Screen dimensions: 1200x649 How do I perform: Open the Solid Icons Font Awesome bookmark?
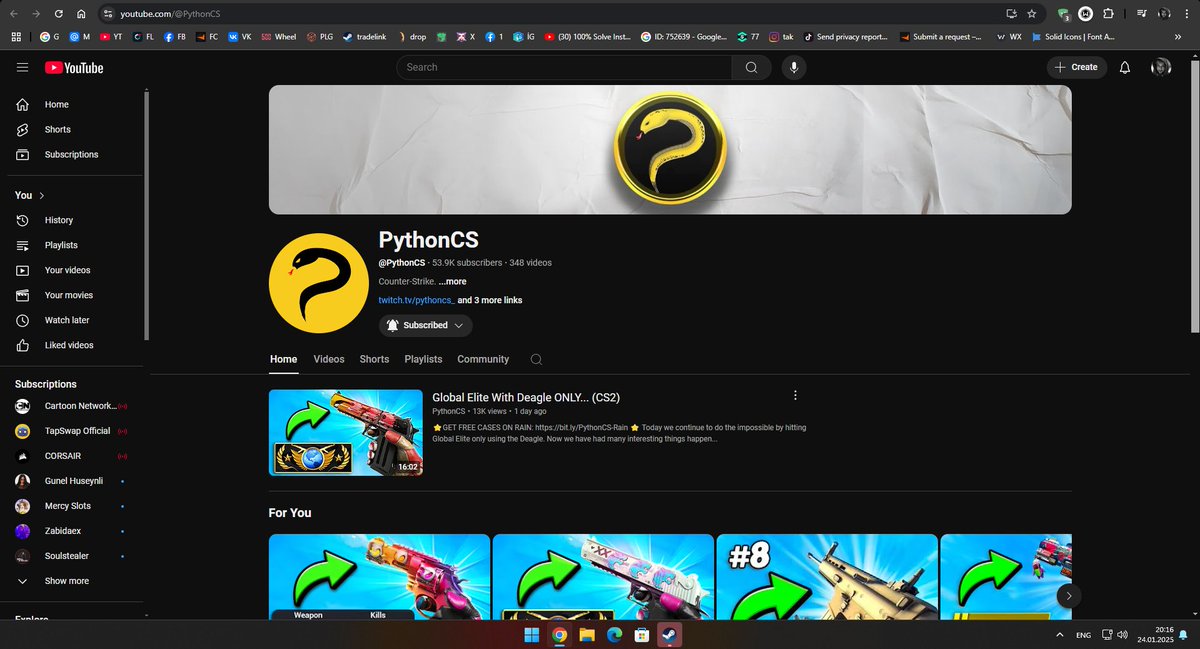[x=1071, y=36]
